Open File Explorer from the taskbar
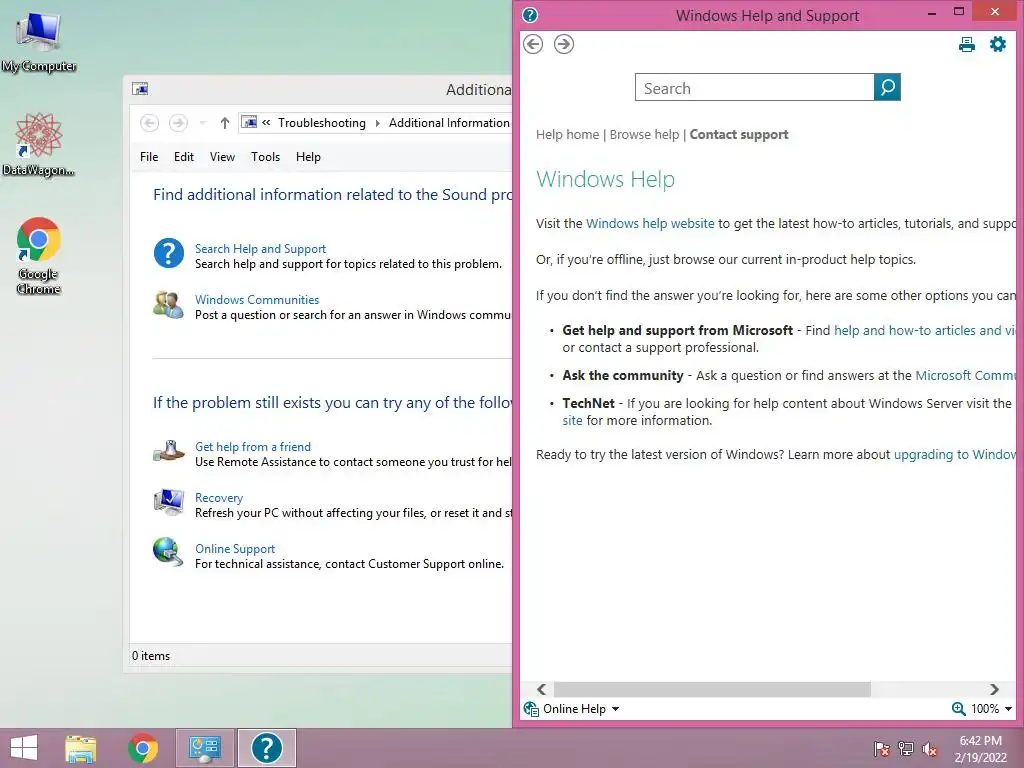 (x=80, y=748)
